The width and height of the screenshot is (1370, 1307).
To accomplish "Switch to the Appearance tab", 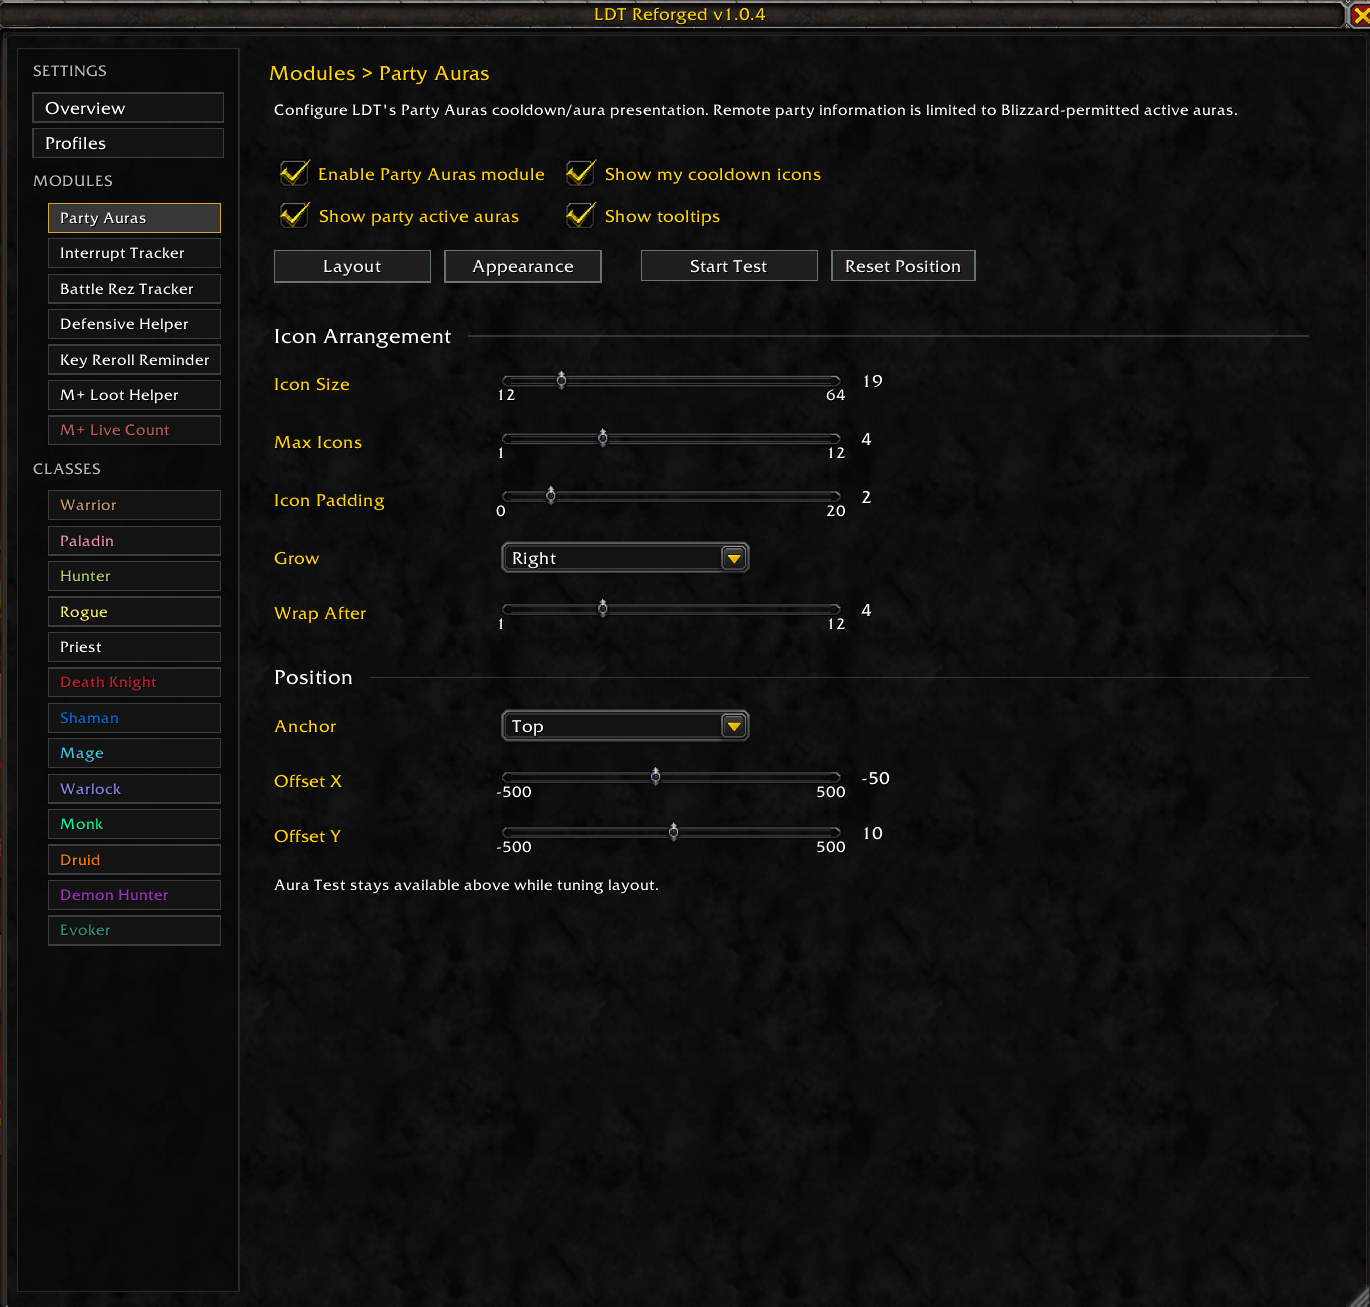I will (523, 266).
